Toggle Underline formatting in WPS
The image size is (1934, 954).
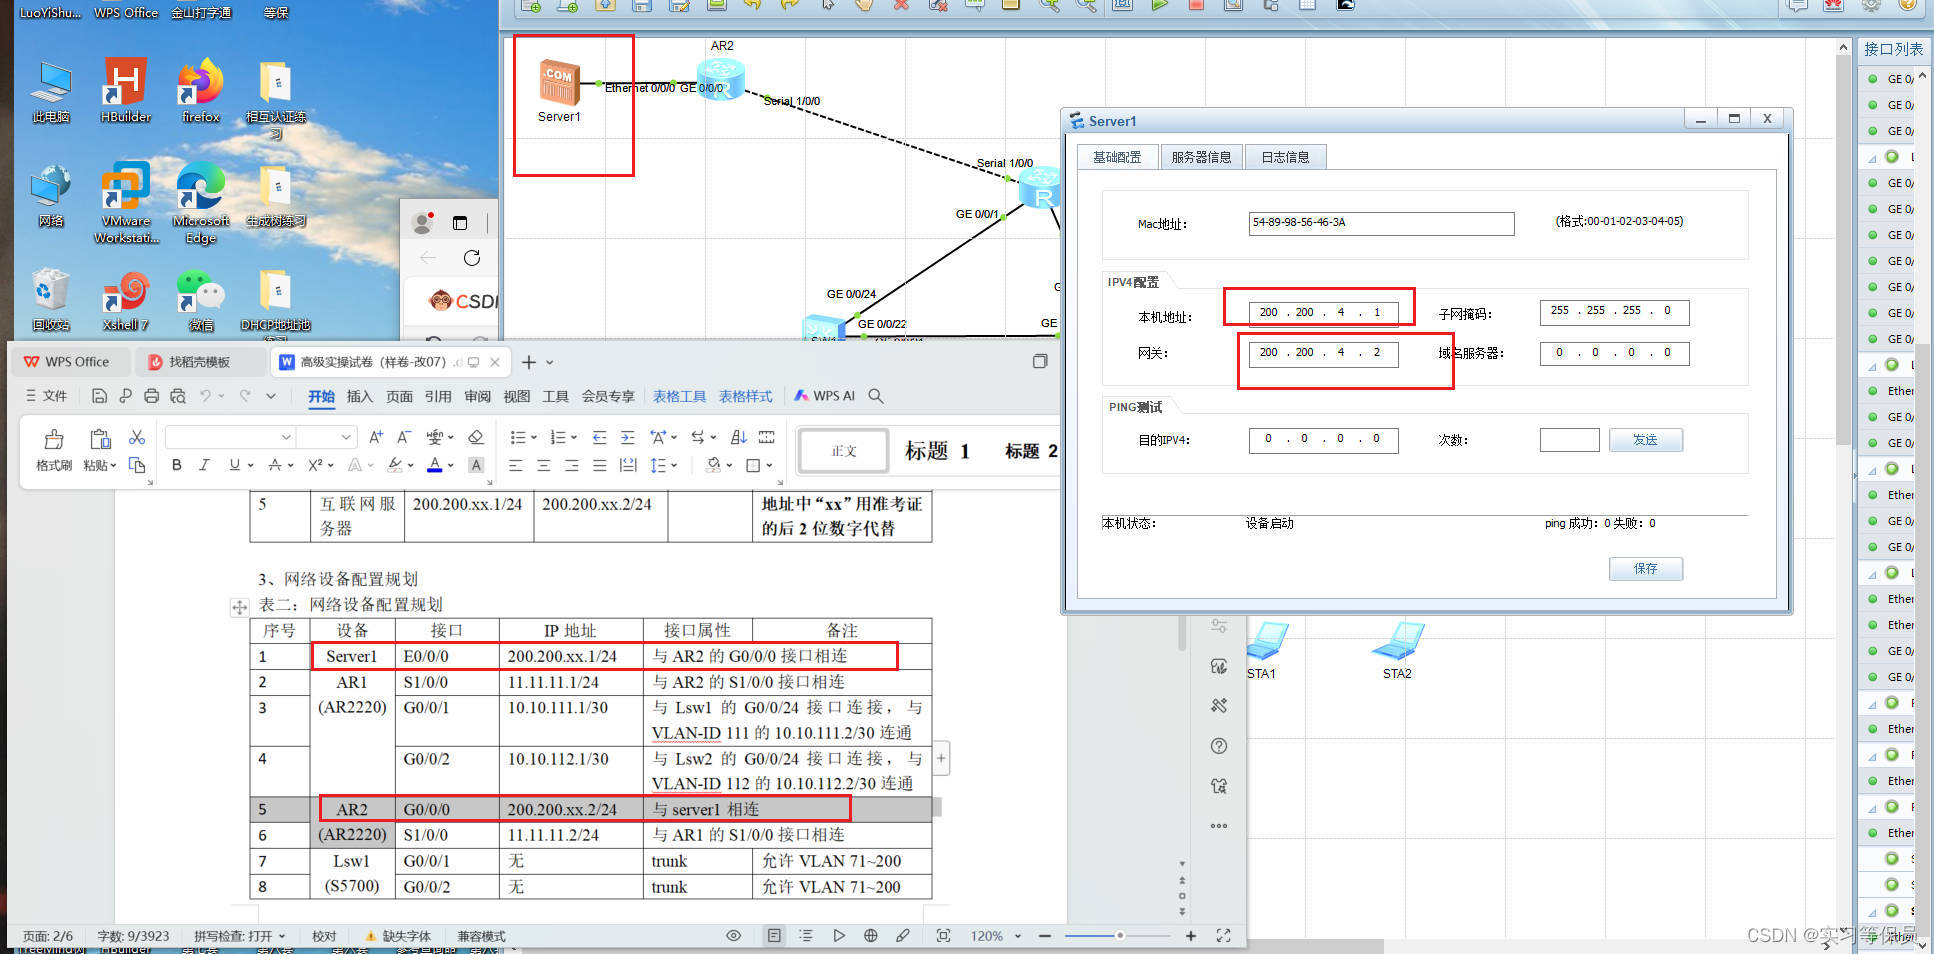(x=234, y=465)
